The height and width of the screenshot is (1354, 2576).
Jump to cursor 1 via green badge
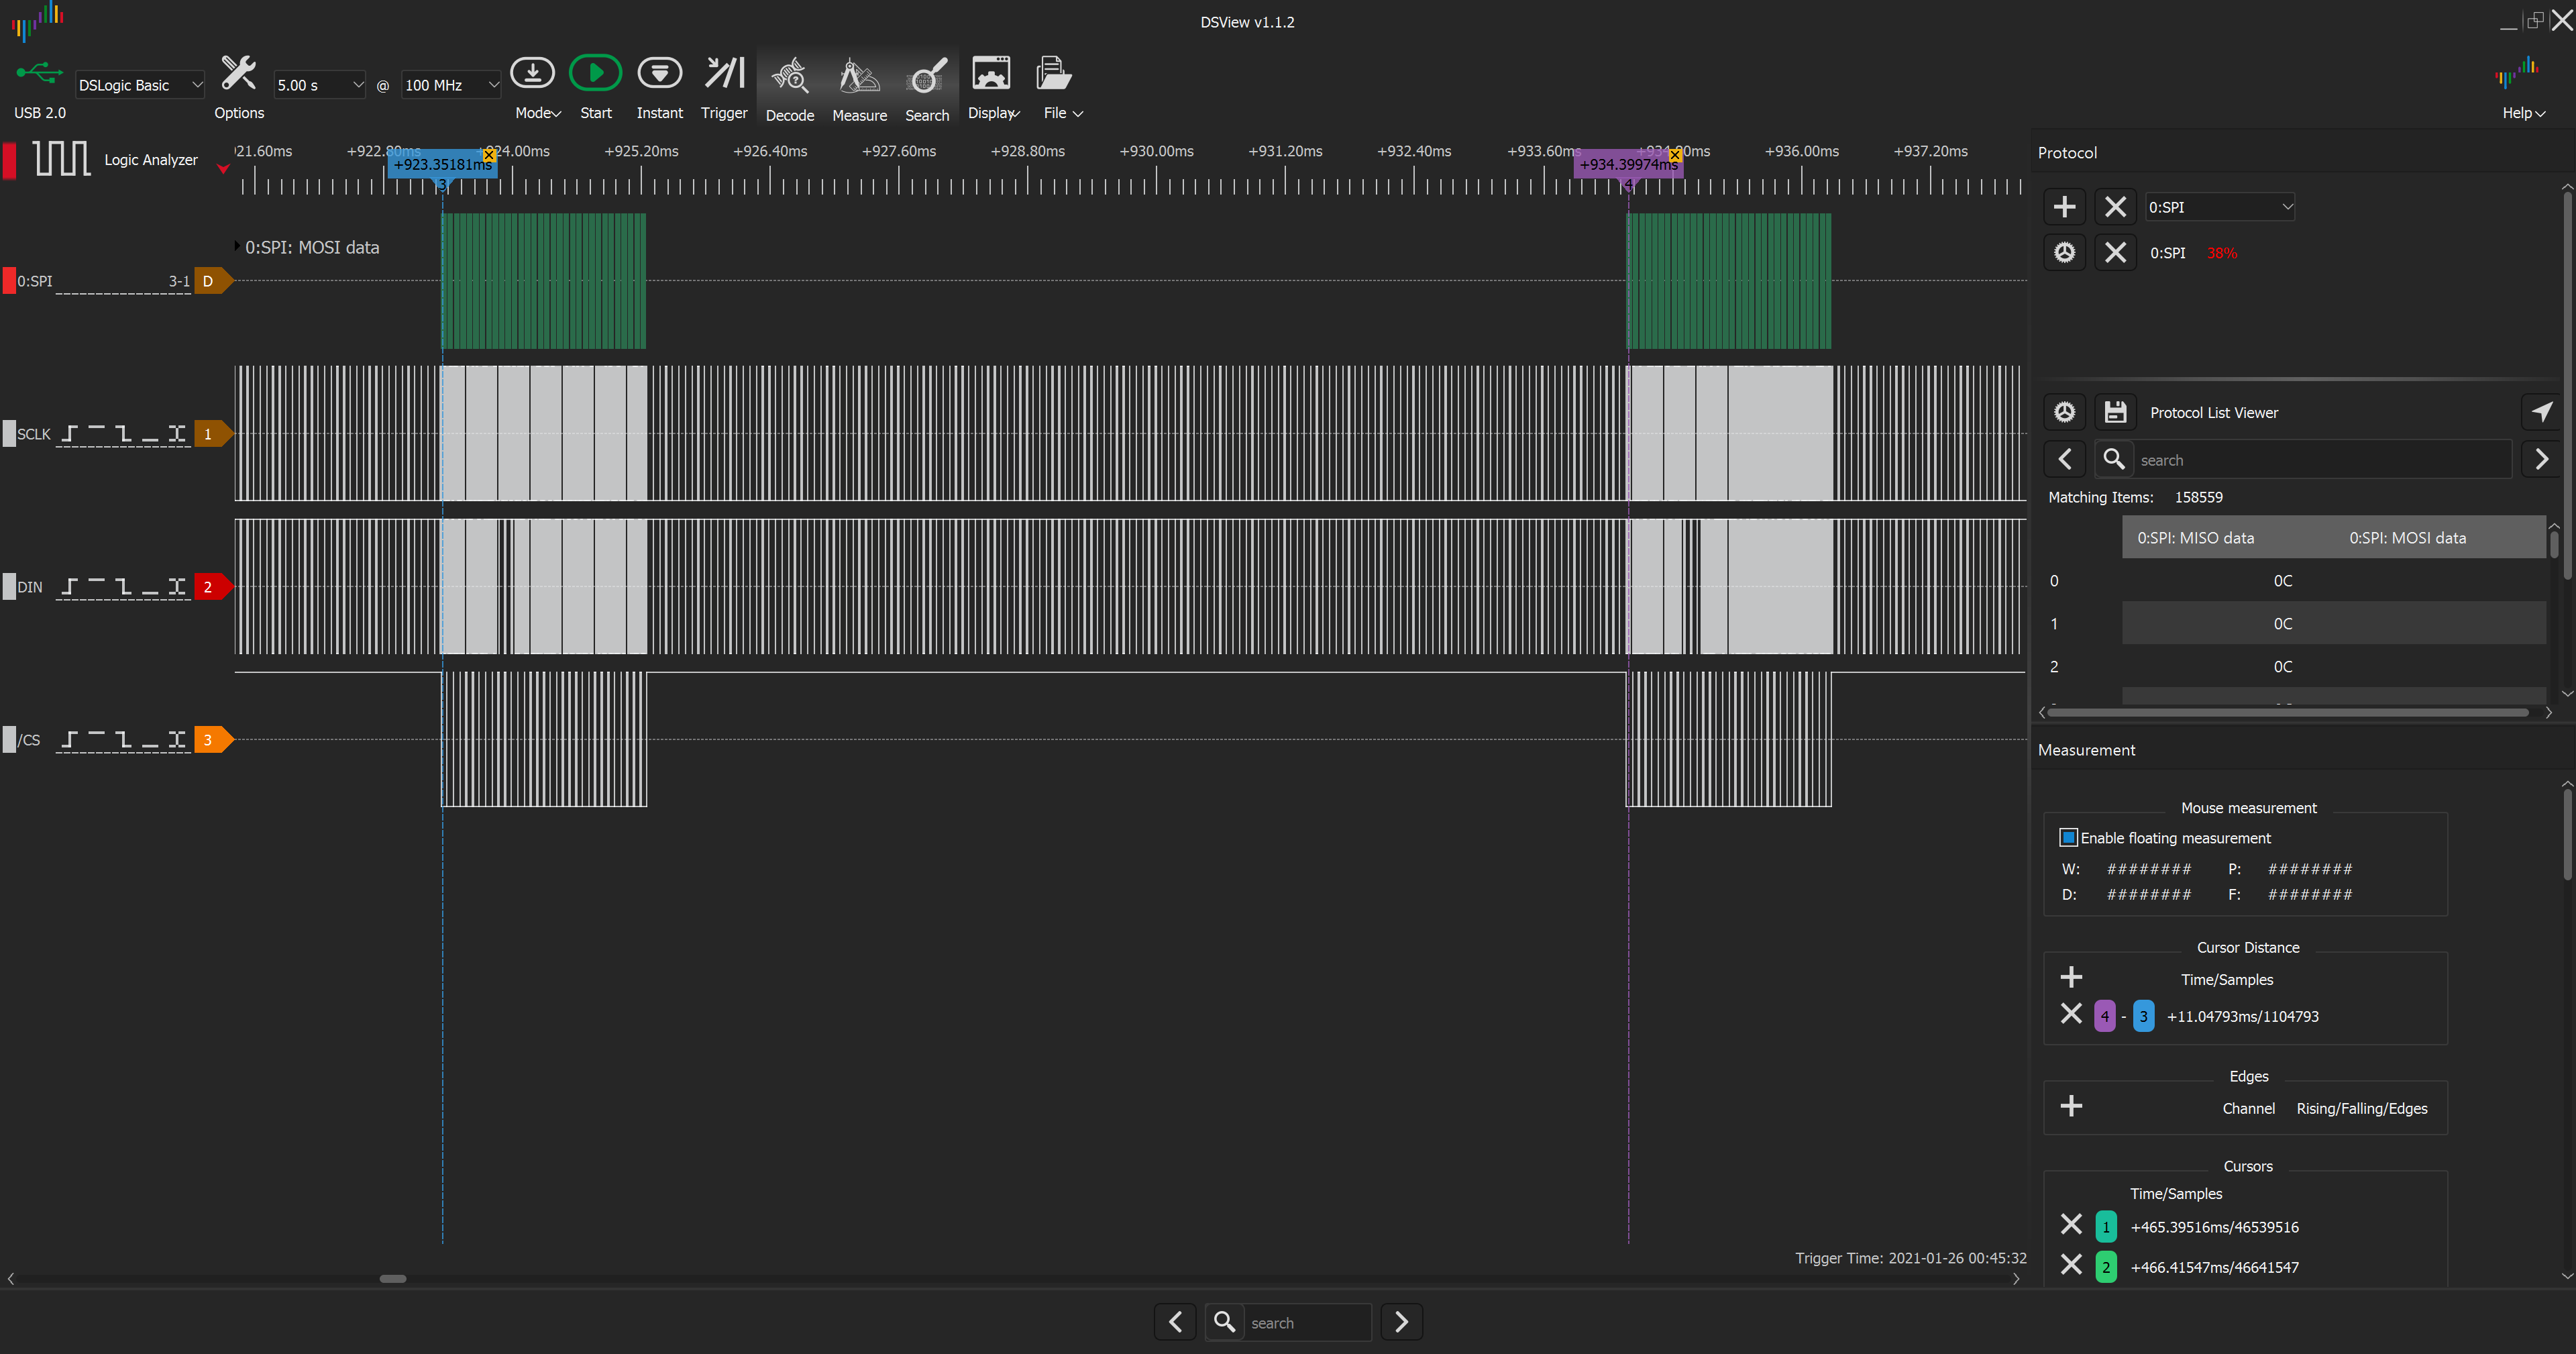(2105, 1227)
